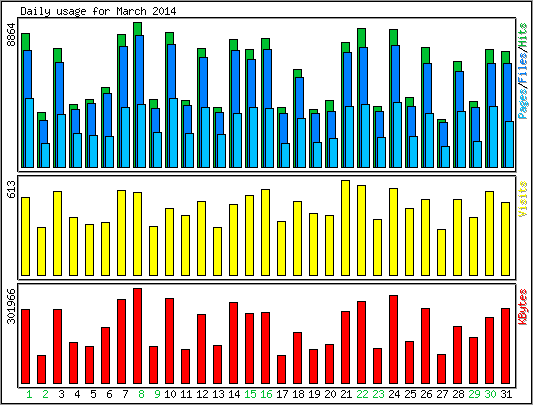This screenshot has height=405, width=533.
Task: Click the green day label 22
Action: pos(362,394)
